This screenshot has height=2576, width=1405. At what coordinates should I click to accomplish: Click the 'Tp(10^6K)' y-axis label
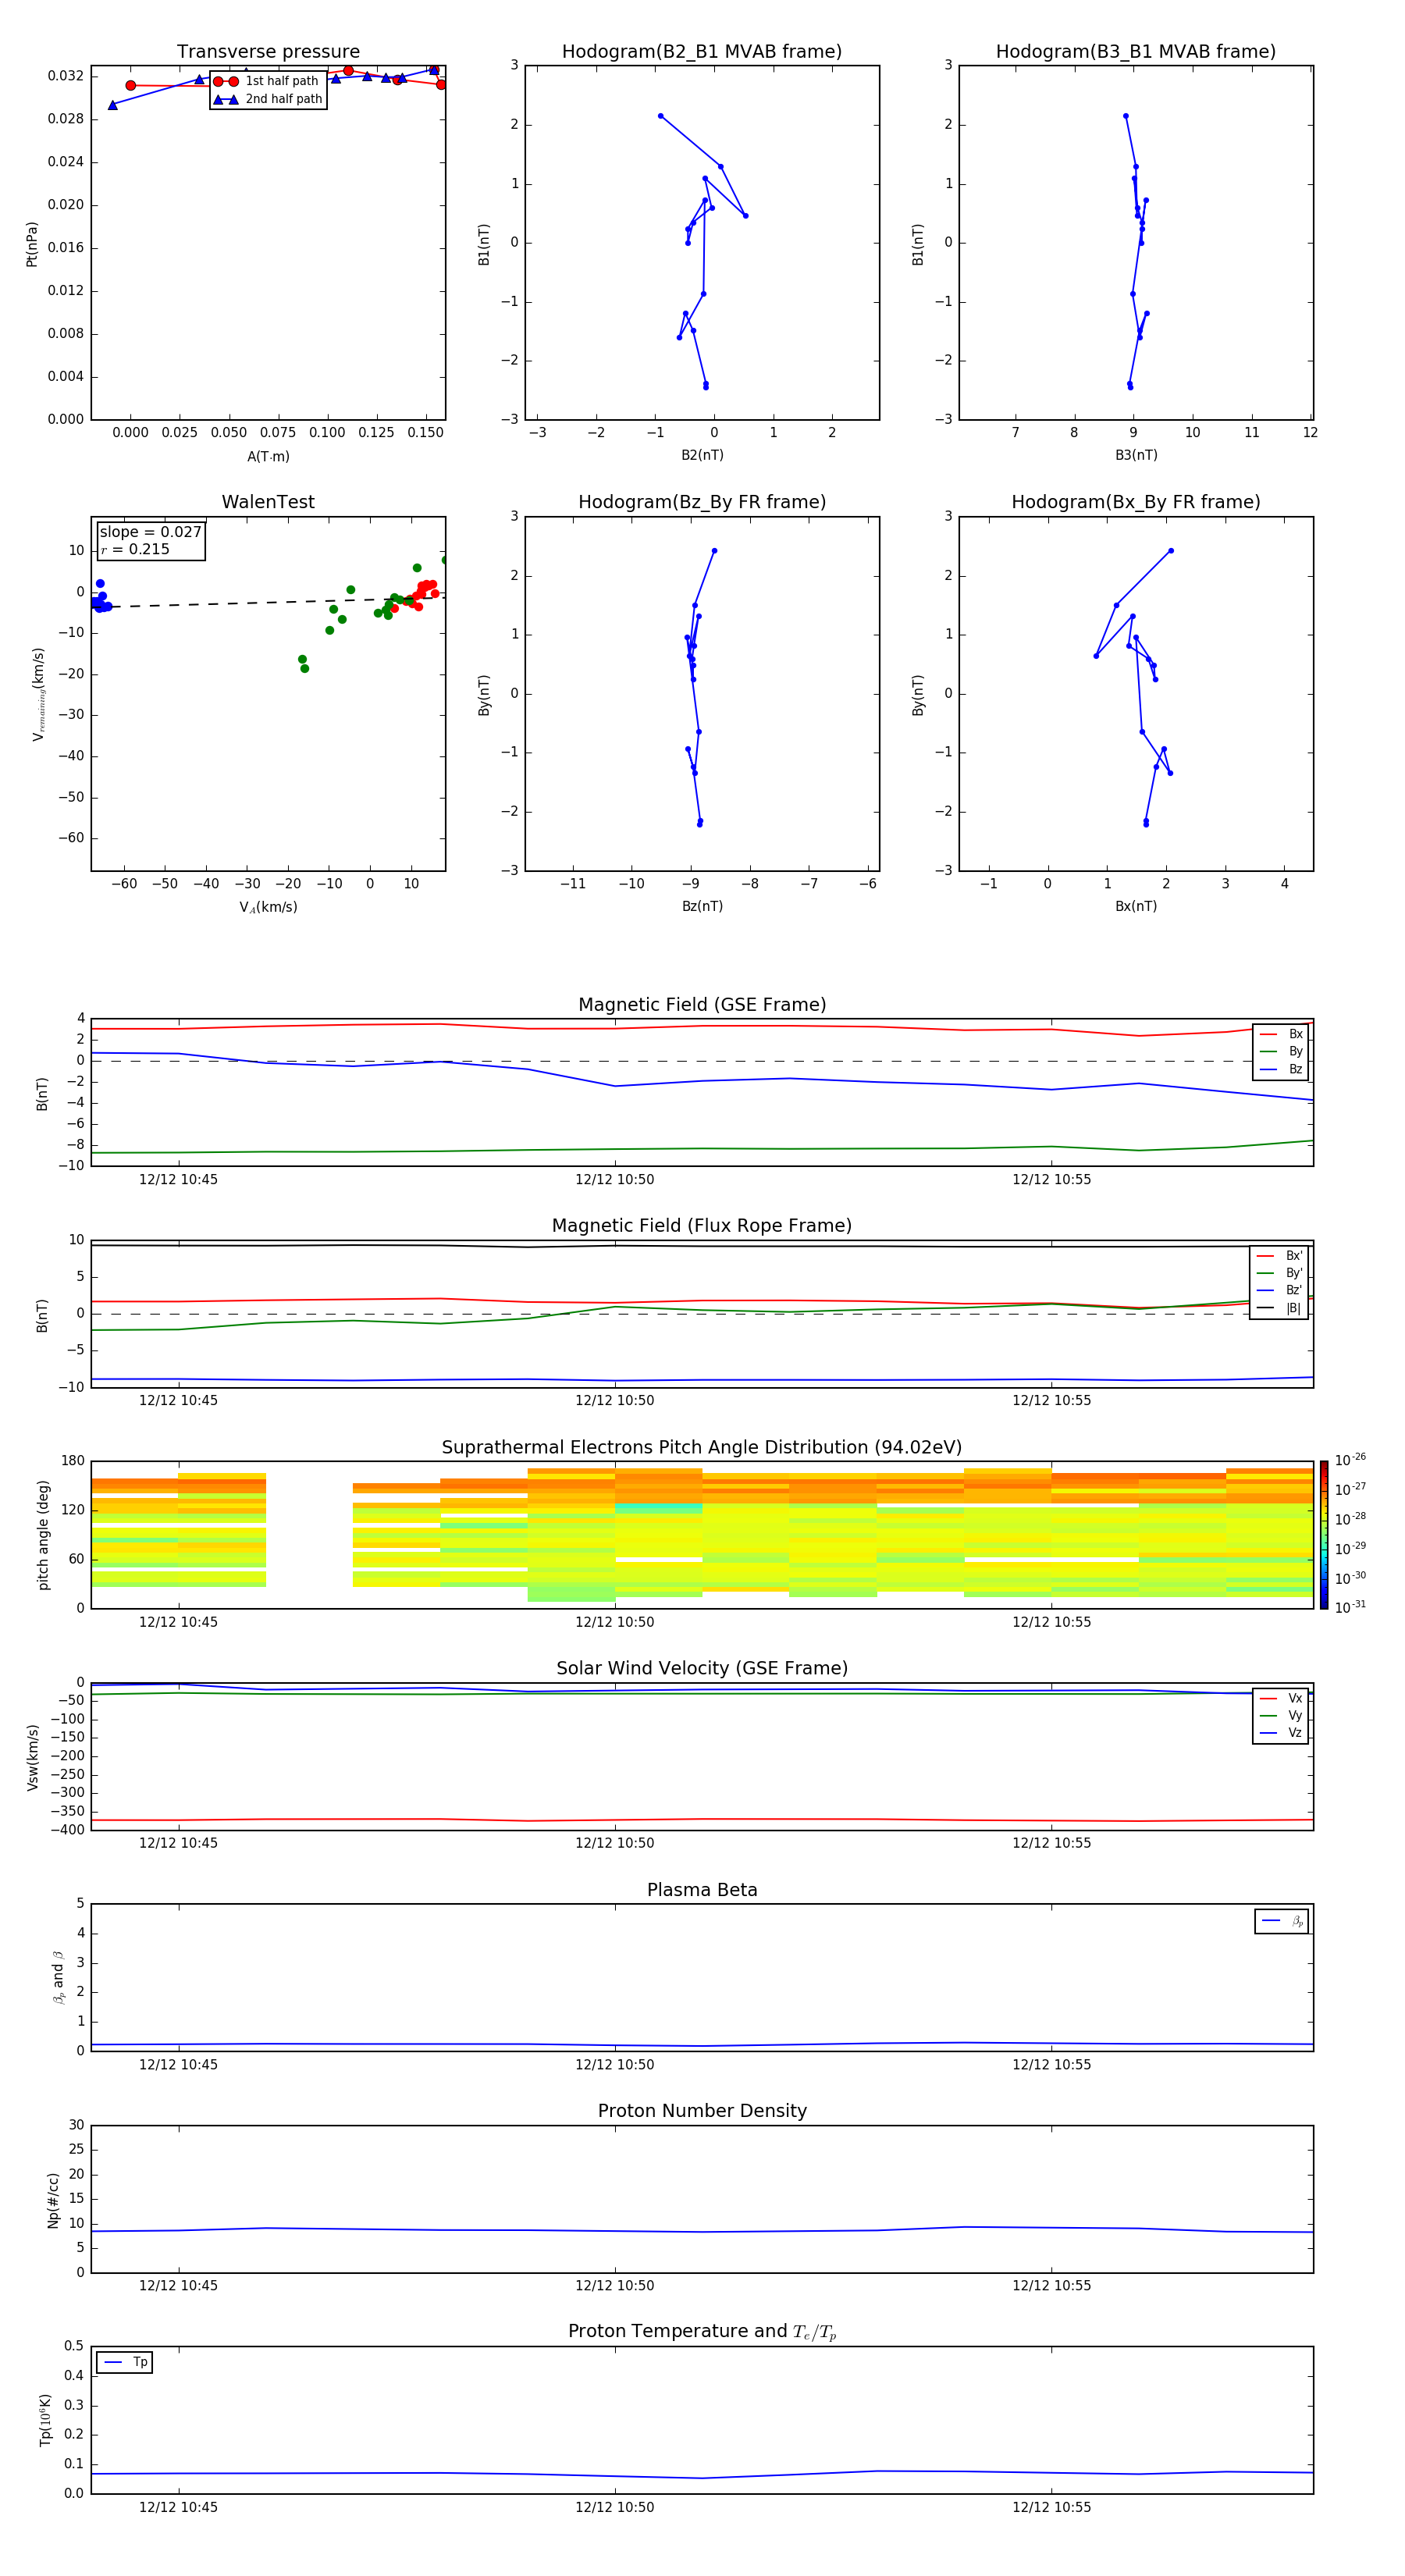45,2420
